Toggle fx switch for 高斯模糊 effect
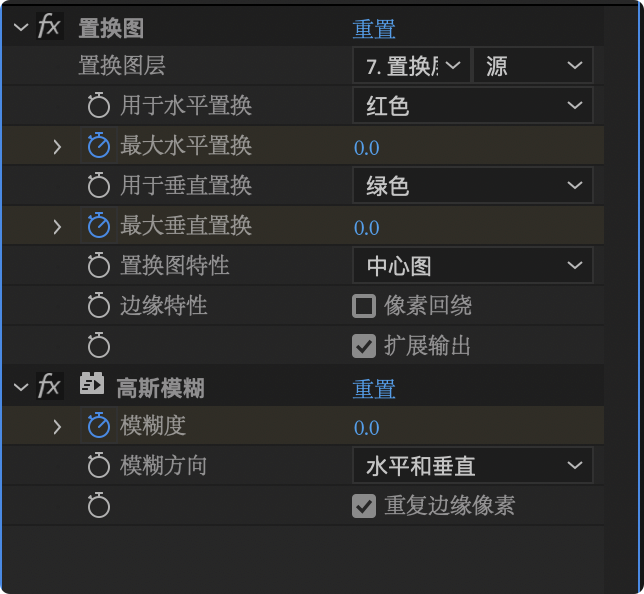 [49, 387]
